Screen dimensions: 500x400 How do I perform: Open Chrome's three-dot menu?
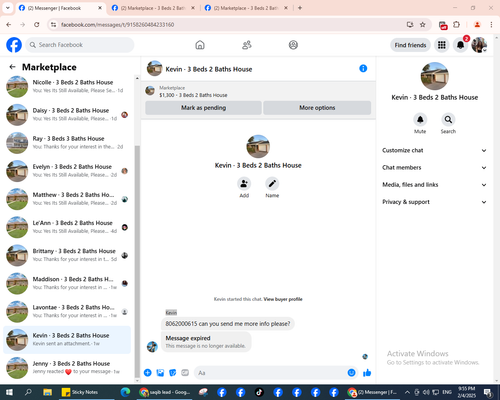491,25
